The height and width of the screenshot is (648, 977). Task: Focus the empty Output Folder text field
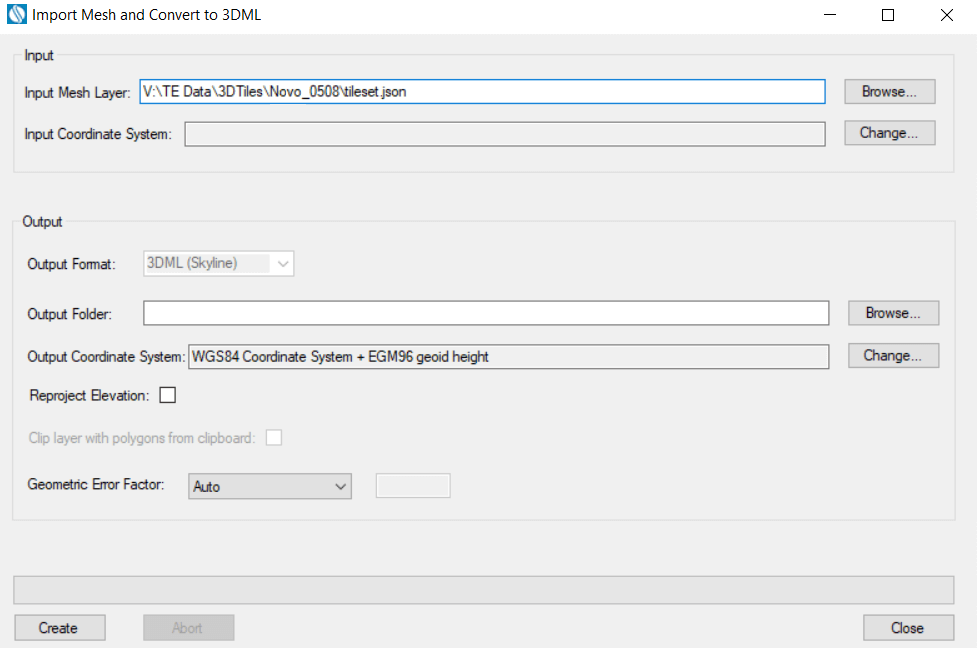486,313
